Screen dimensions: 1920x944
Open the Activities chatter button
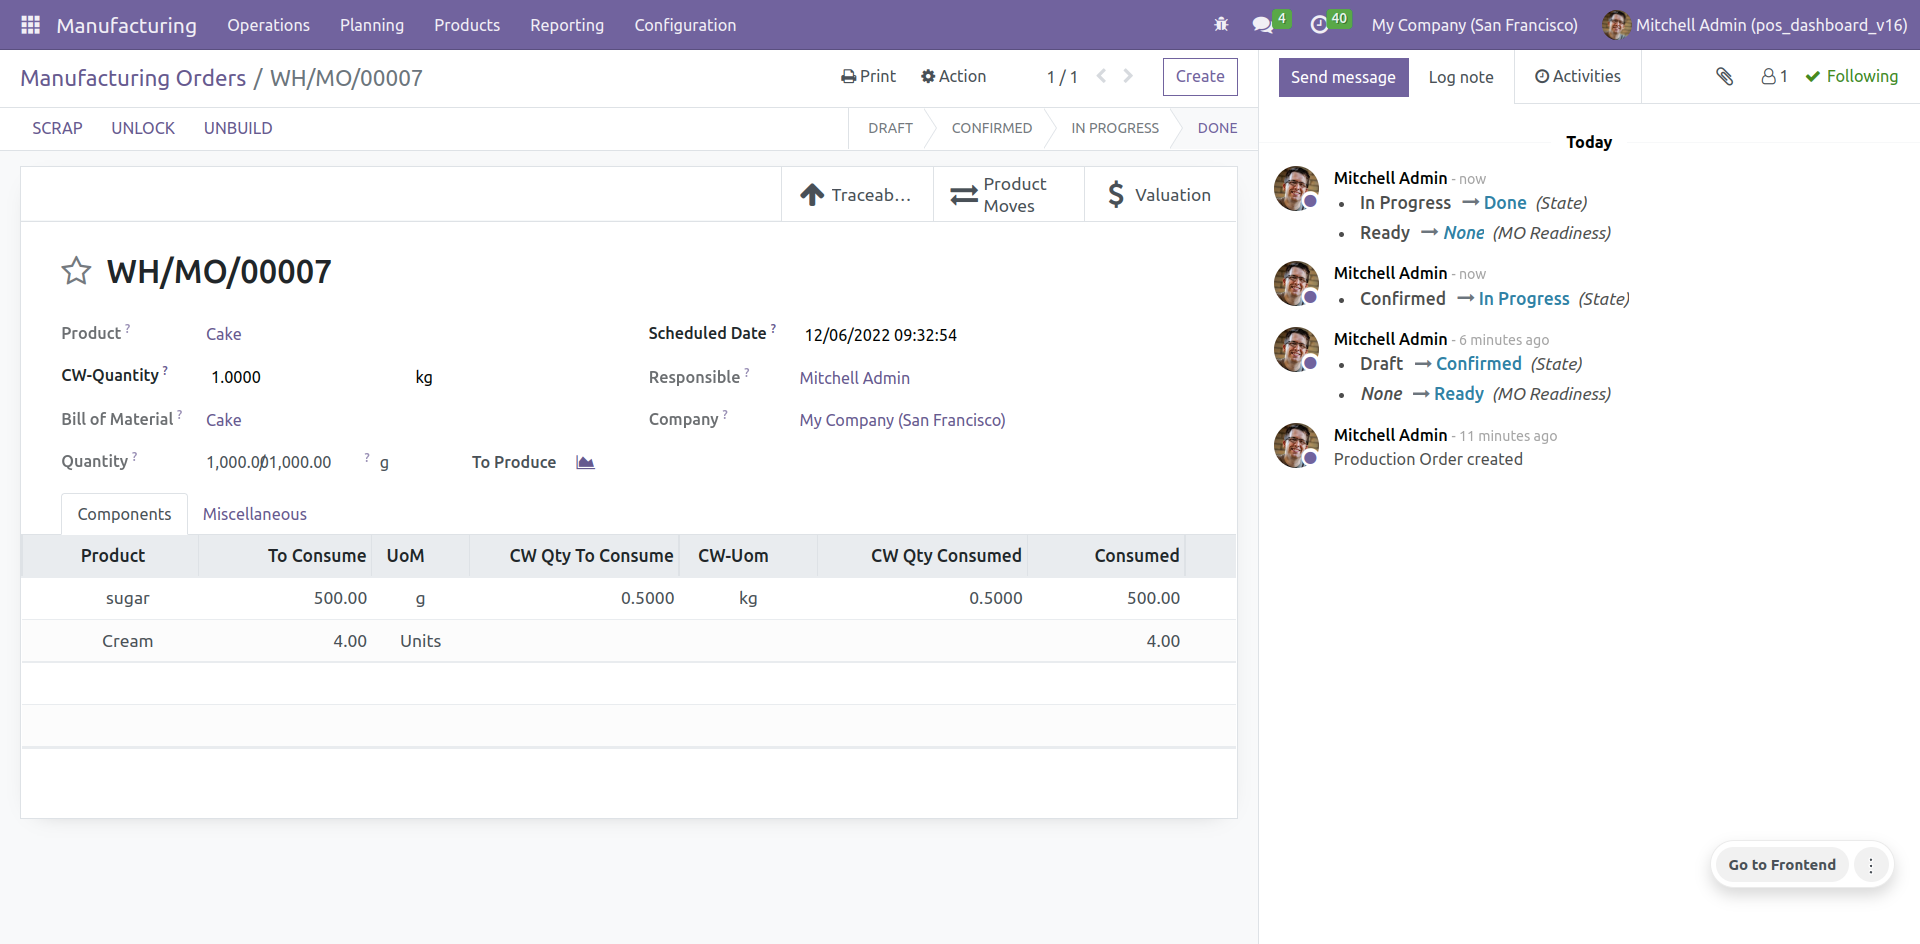1577,77
